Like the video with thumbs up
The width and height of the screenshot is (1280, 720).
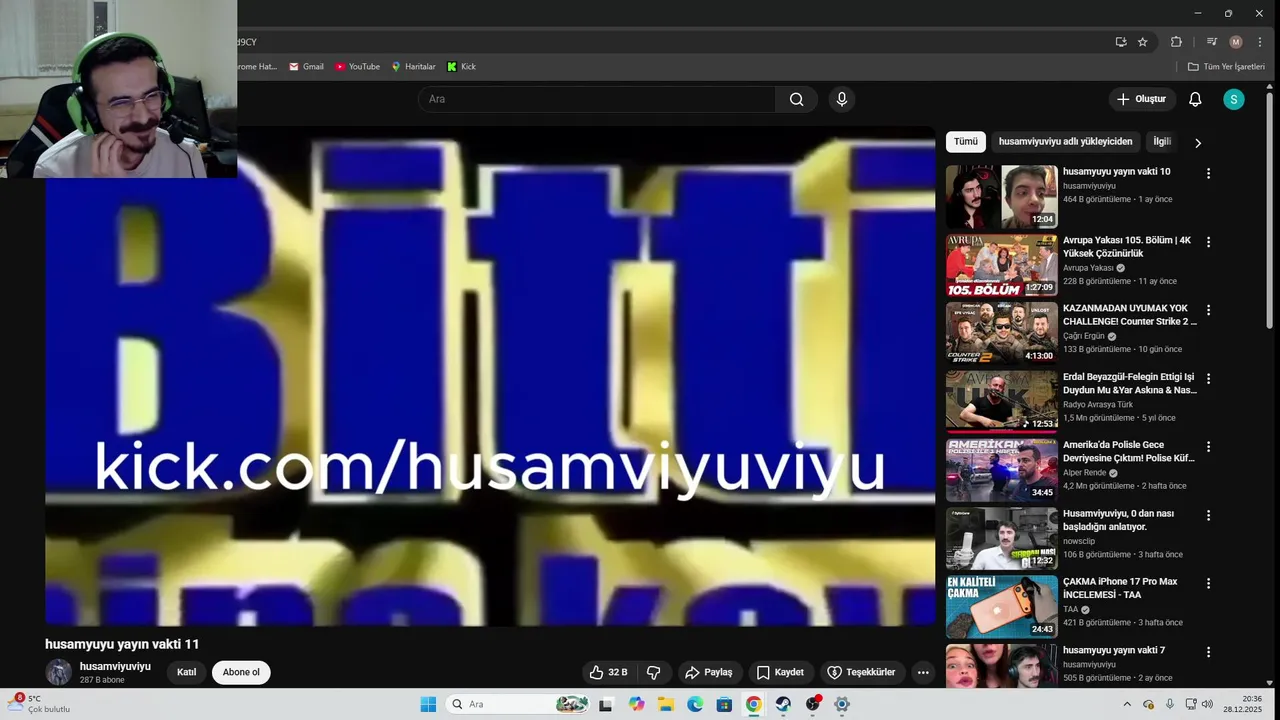[608, 672]
